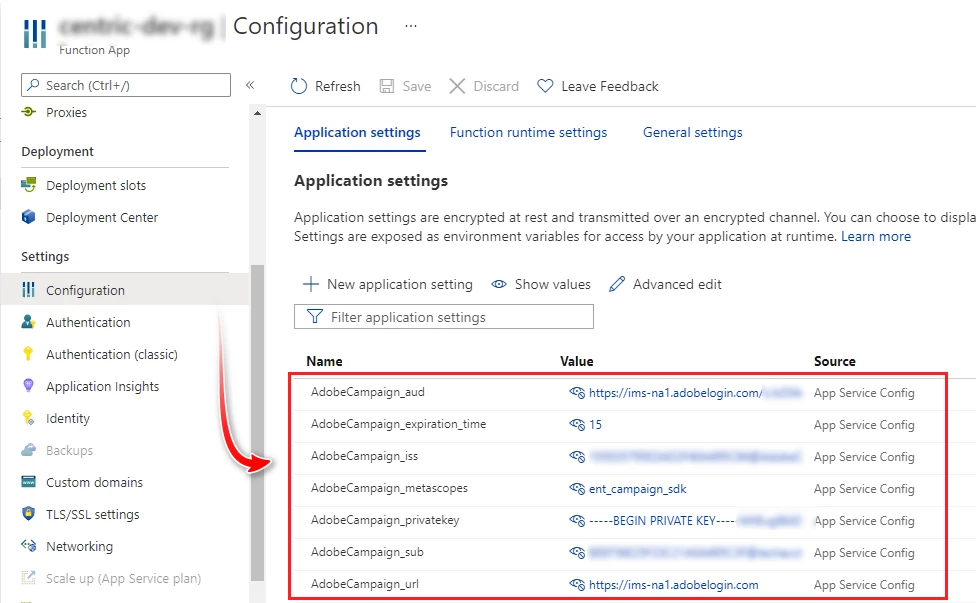Click the Learn more link
This screenshot has width=976, height=603.
pyautogui.click(x=876, y=236)
